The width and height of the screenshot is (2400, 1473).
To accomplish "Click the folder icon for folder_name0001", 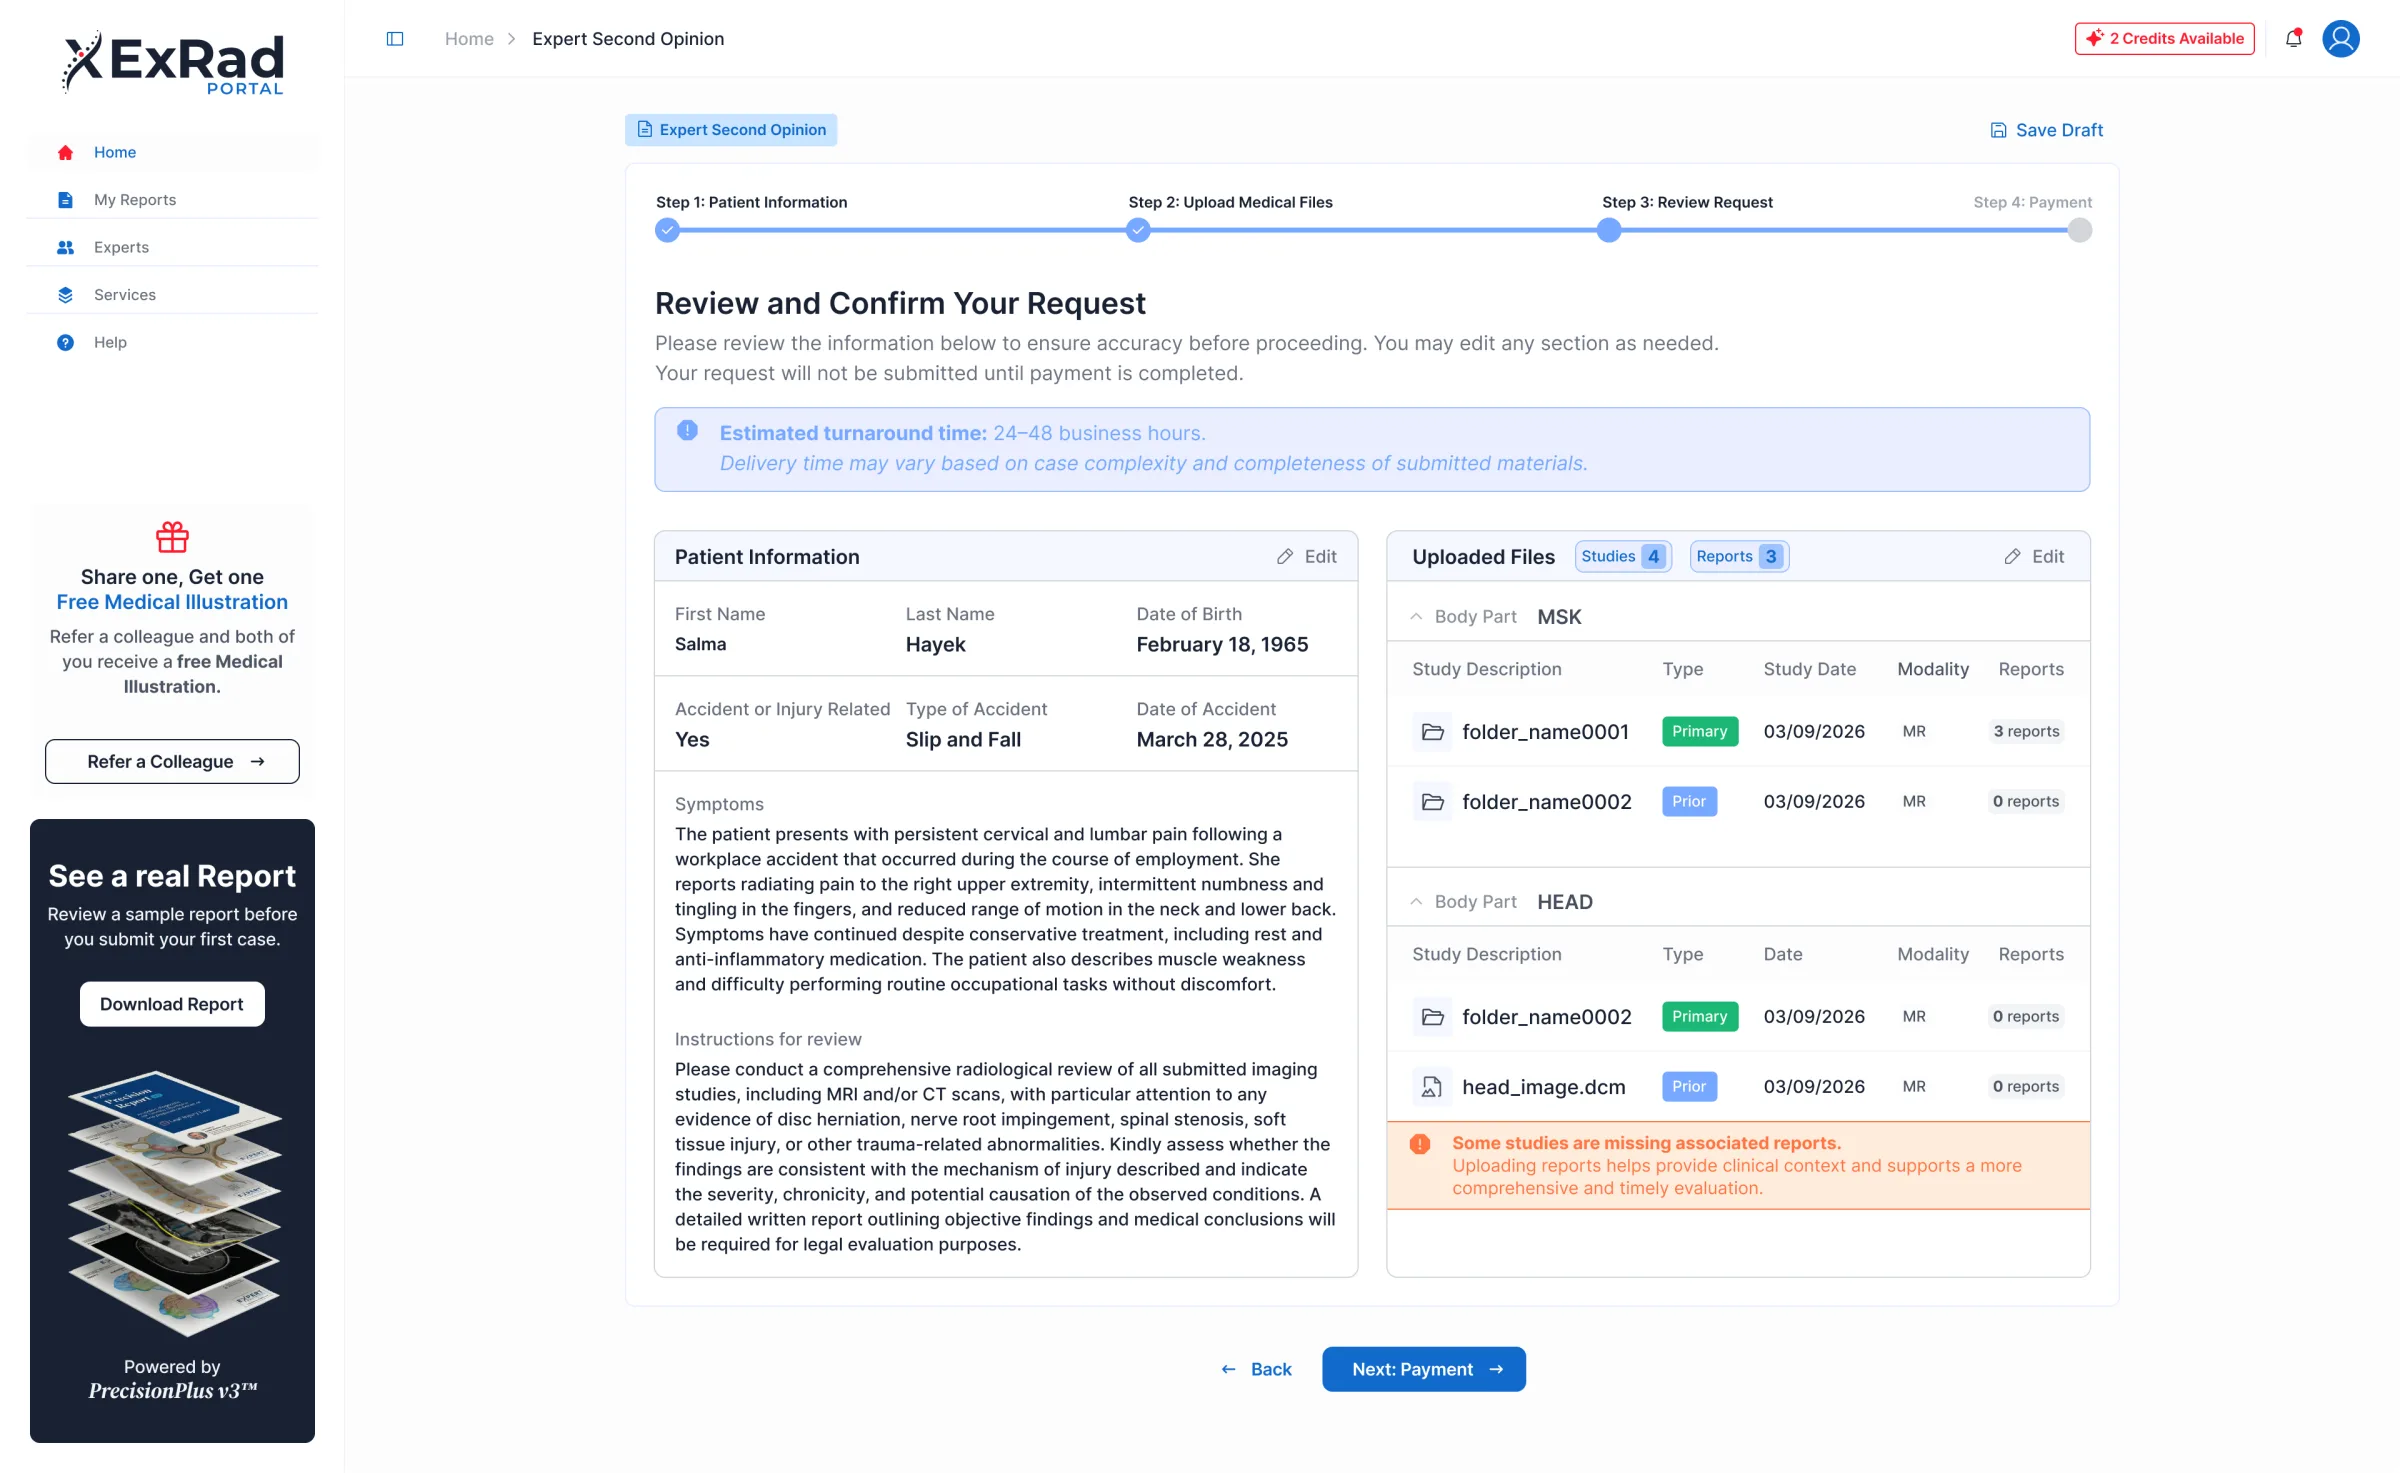I will pos(1432,732).
